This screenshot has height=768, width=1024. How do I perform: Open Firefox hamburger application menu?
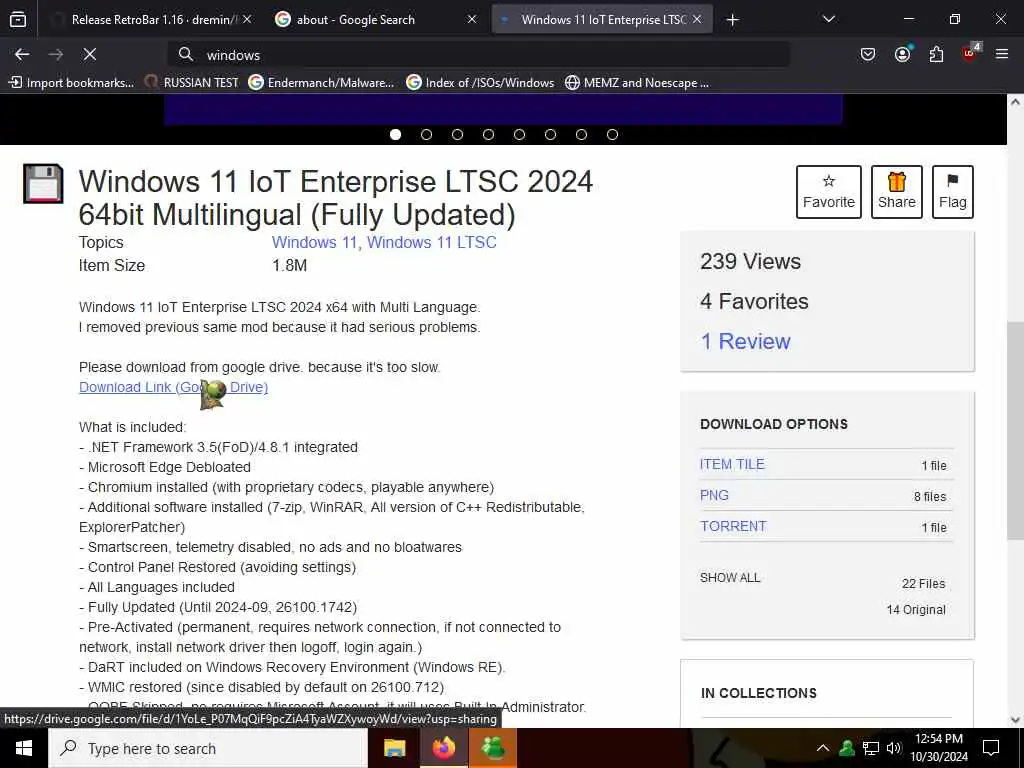pos(1002,55)
